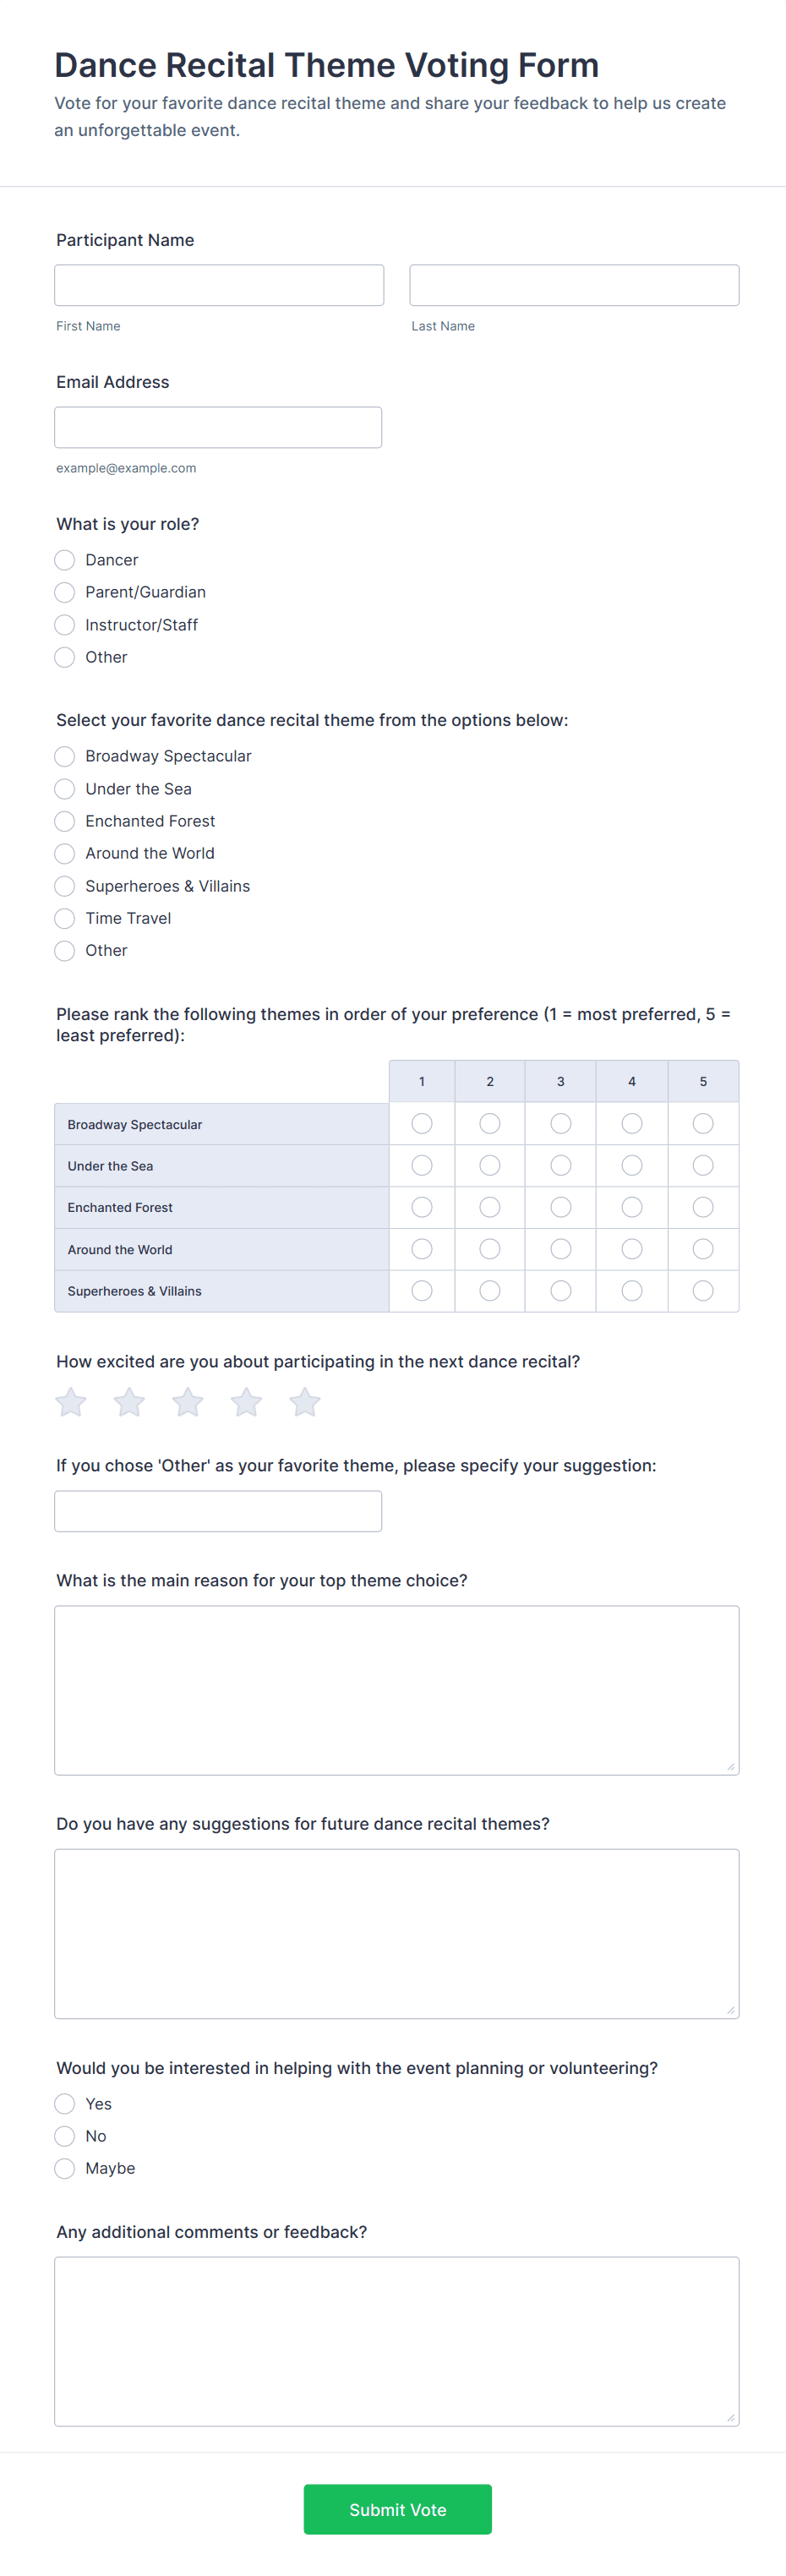The height and width of the screenshot is (2576, 786).
Task: Click the Submit Vote button
Action: pyautogui.click(x=397, y=2509)
